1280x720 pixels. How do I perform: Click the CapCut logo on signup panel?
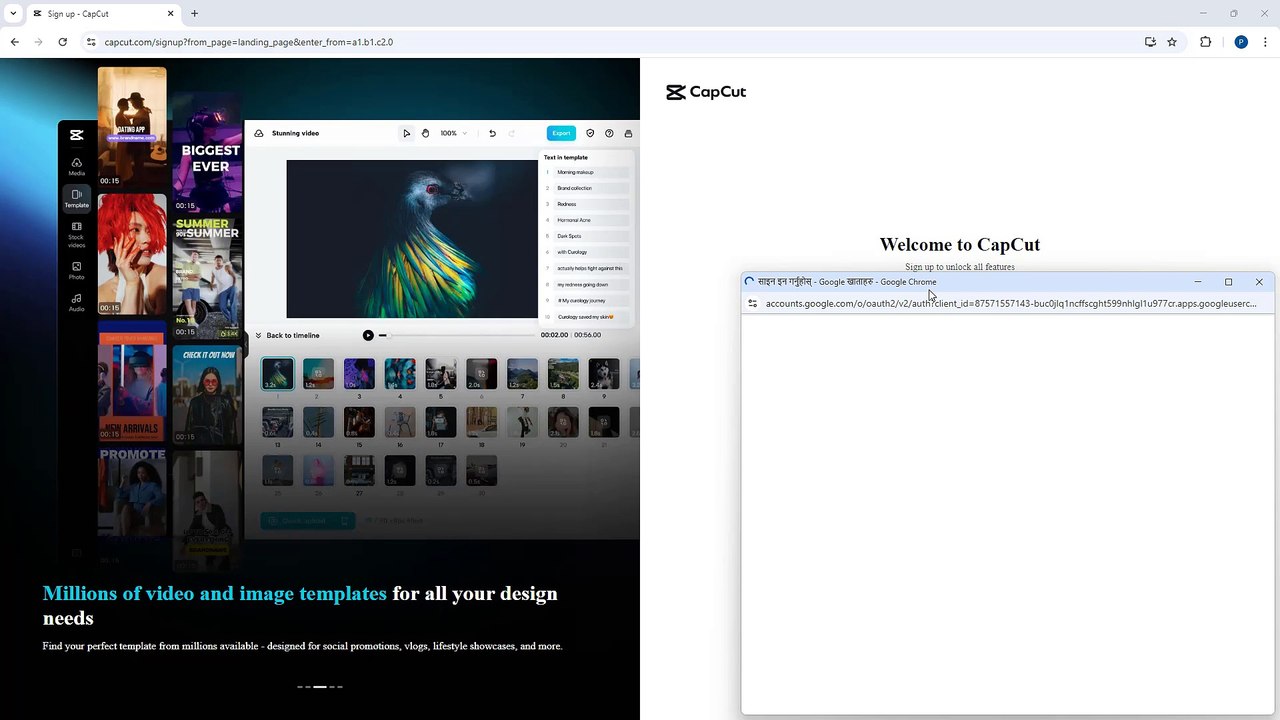pyautogui.click(x=706, y=92)
